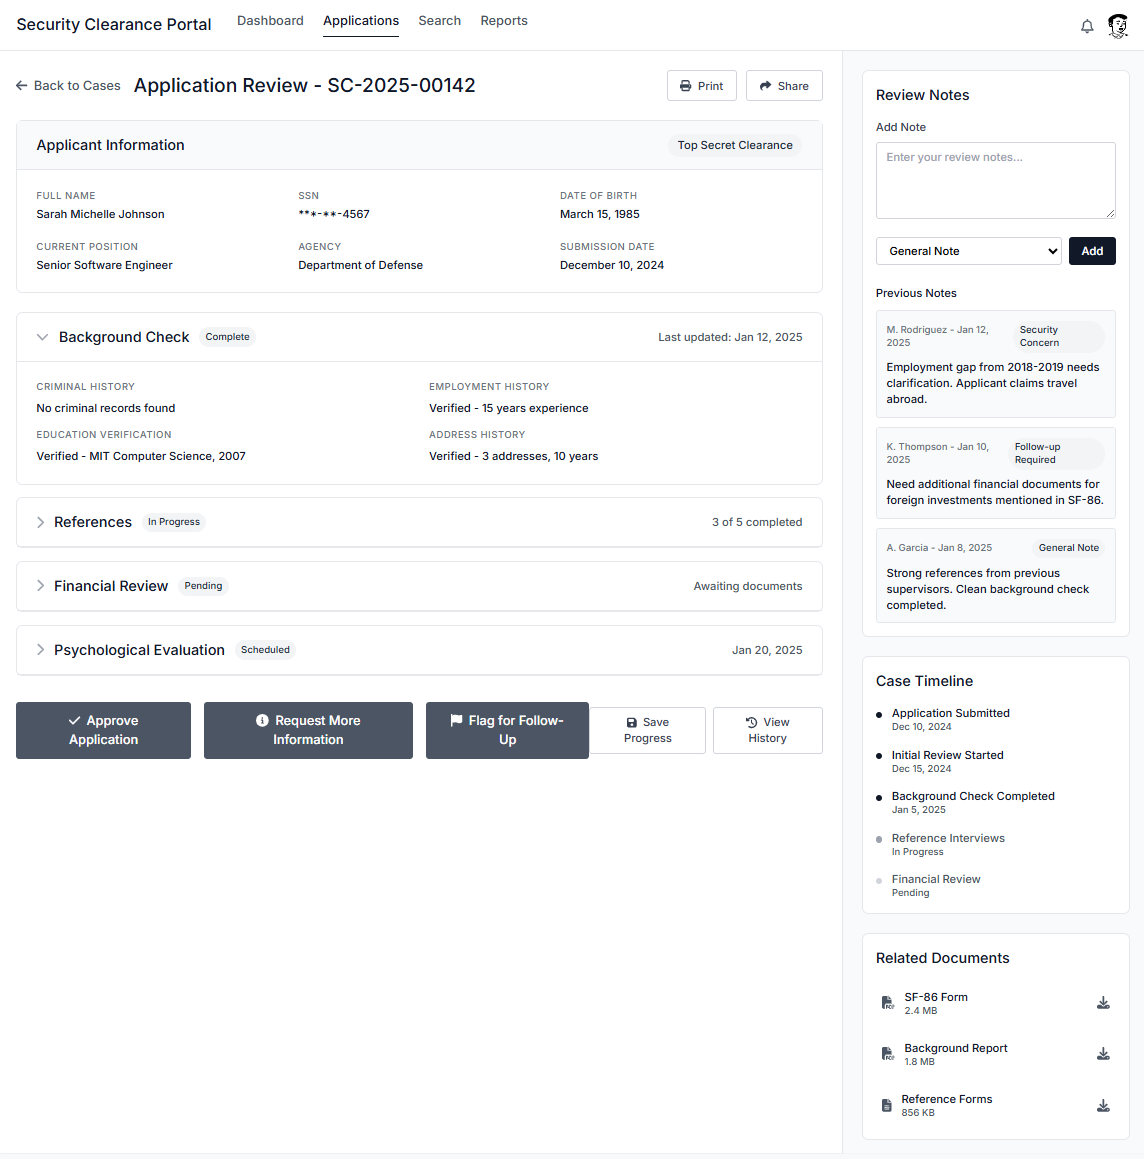Viewport: 1144px width, 1159px height.
Task: Click the '3 of 5 completed' status text
Action: coord(757,522)
